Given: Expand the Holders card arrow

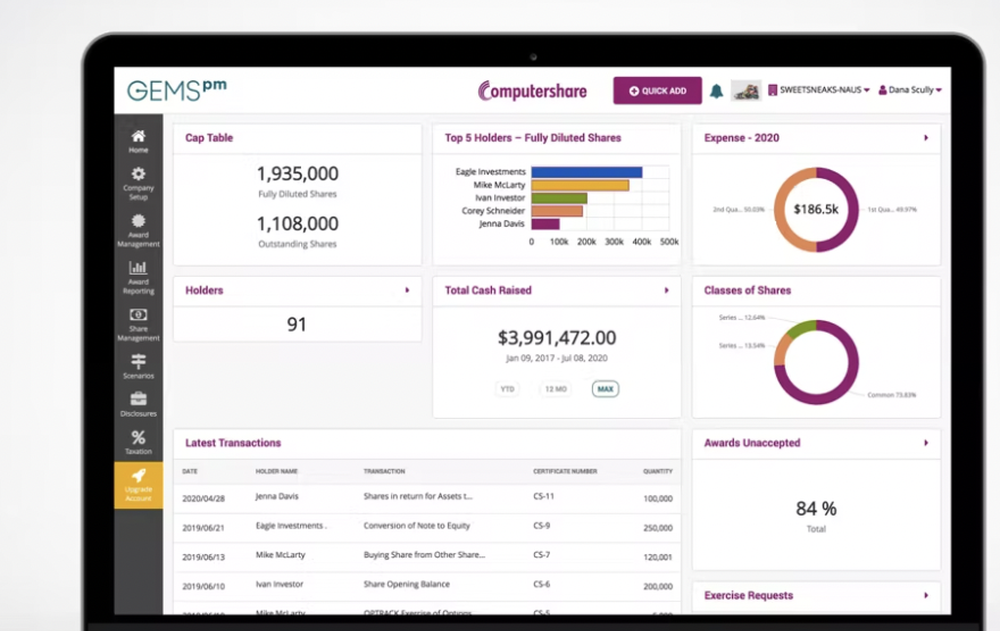Looking at the screenshot, I should click(407, 290).
